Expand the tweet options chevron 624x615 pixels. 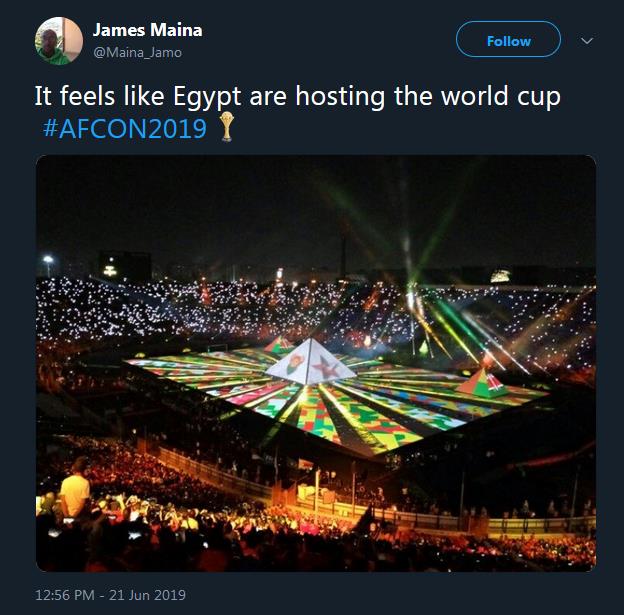587,41
